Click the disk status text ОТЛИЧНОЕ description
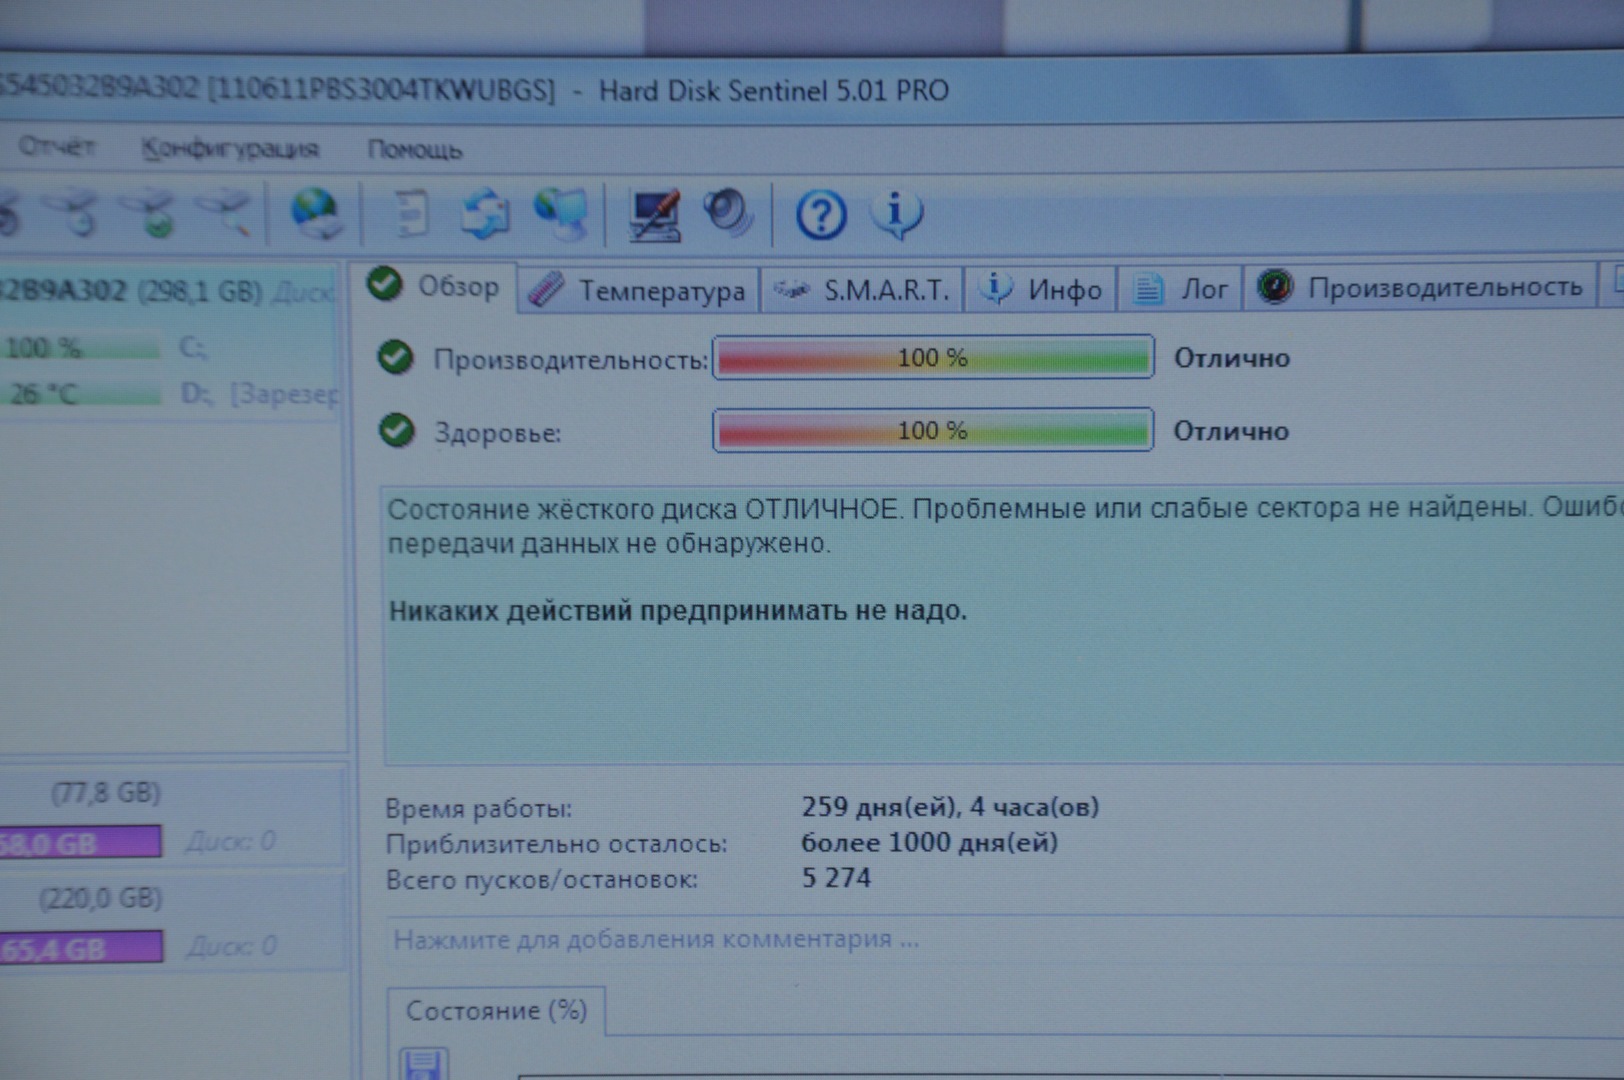The image size is (1624, 1080). click(x=1005, y=526)
